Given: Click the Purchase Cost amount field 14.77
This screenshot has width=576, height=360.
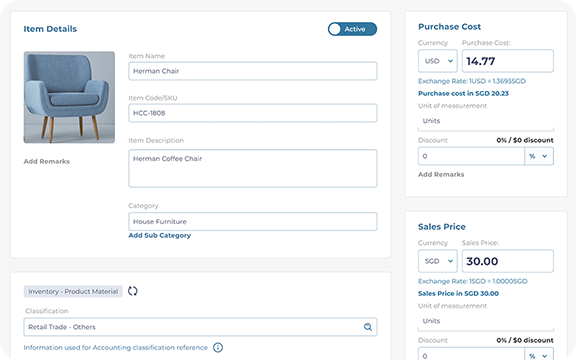Looking at the screenshot, I should (x=508, y=61).
